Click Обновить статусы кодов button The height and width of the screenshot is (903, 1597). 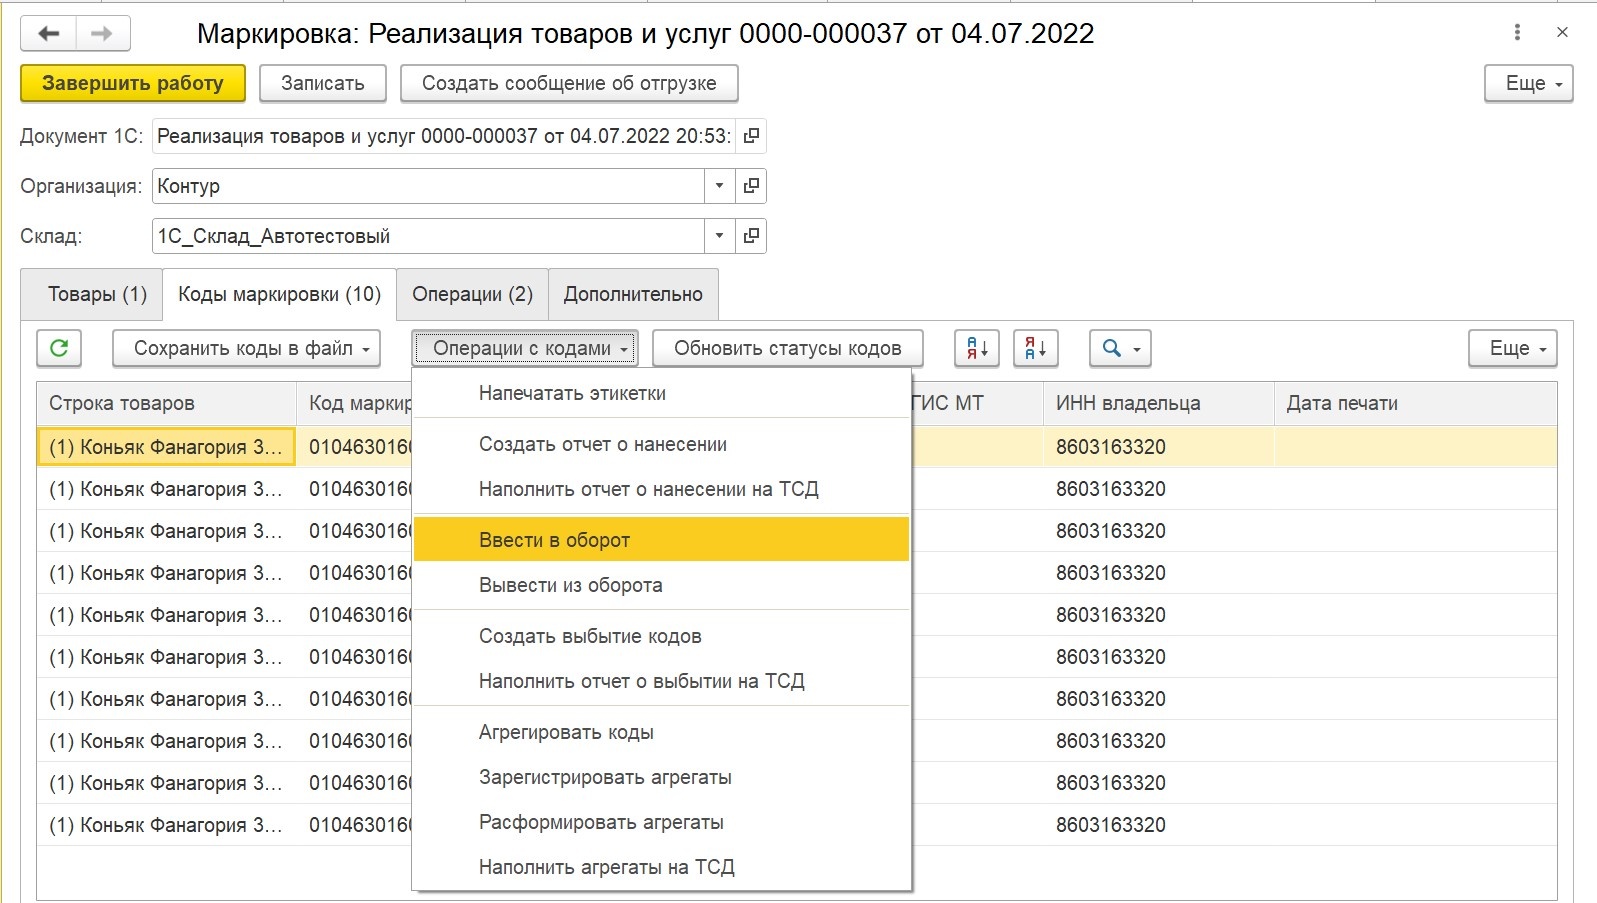787,348
